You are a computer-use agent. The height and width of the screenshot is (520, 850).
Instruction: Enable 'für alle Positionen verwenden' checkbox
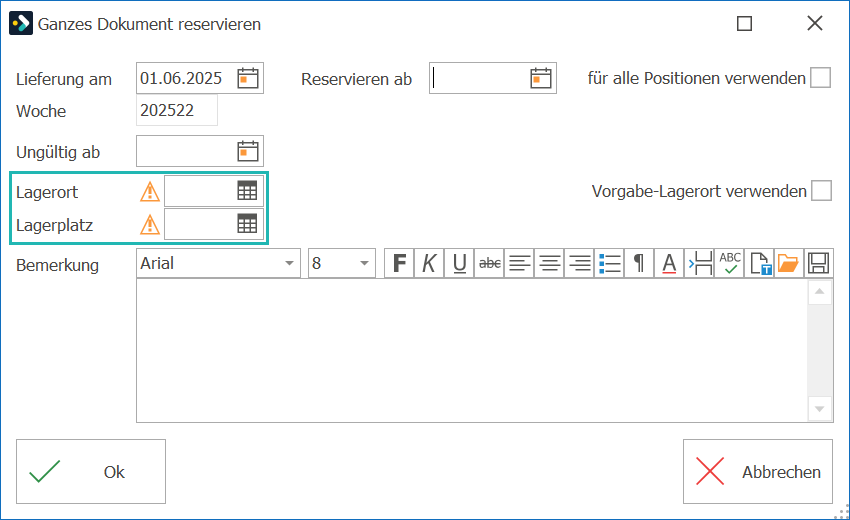(820, 78)
